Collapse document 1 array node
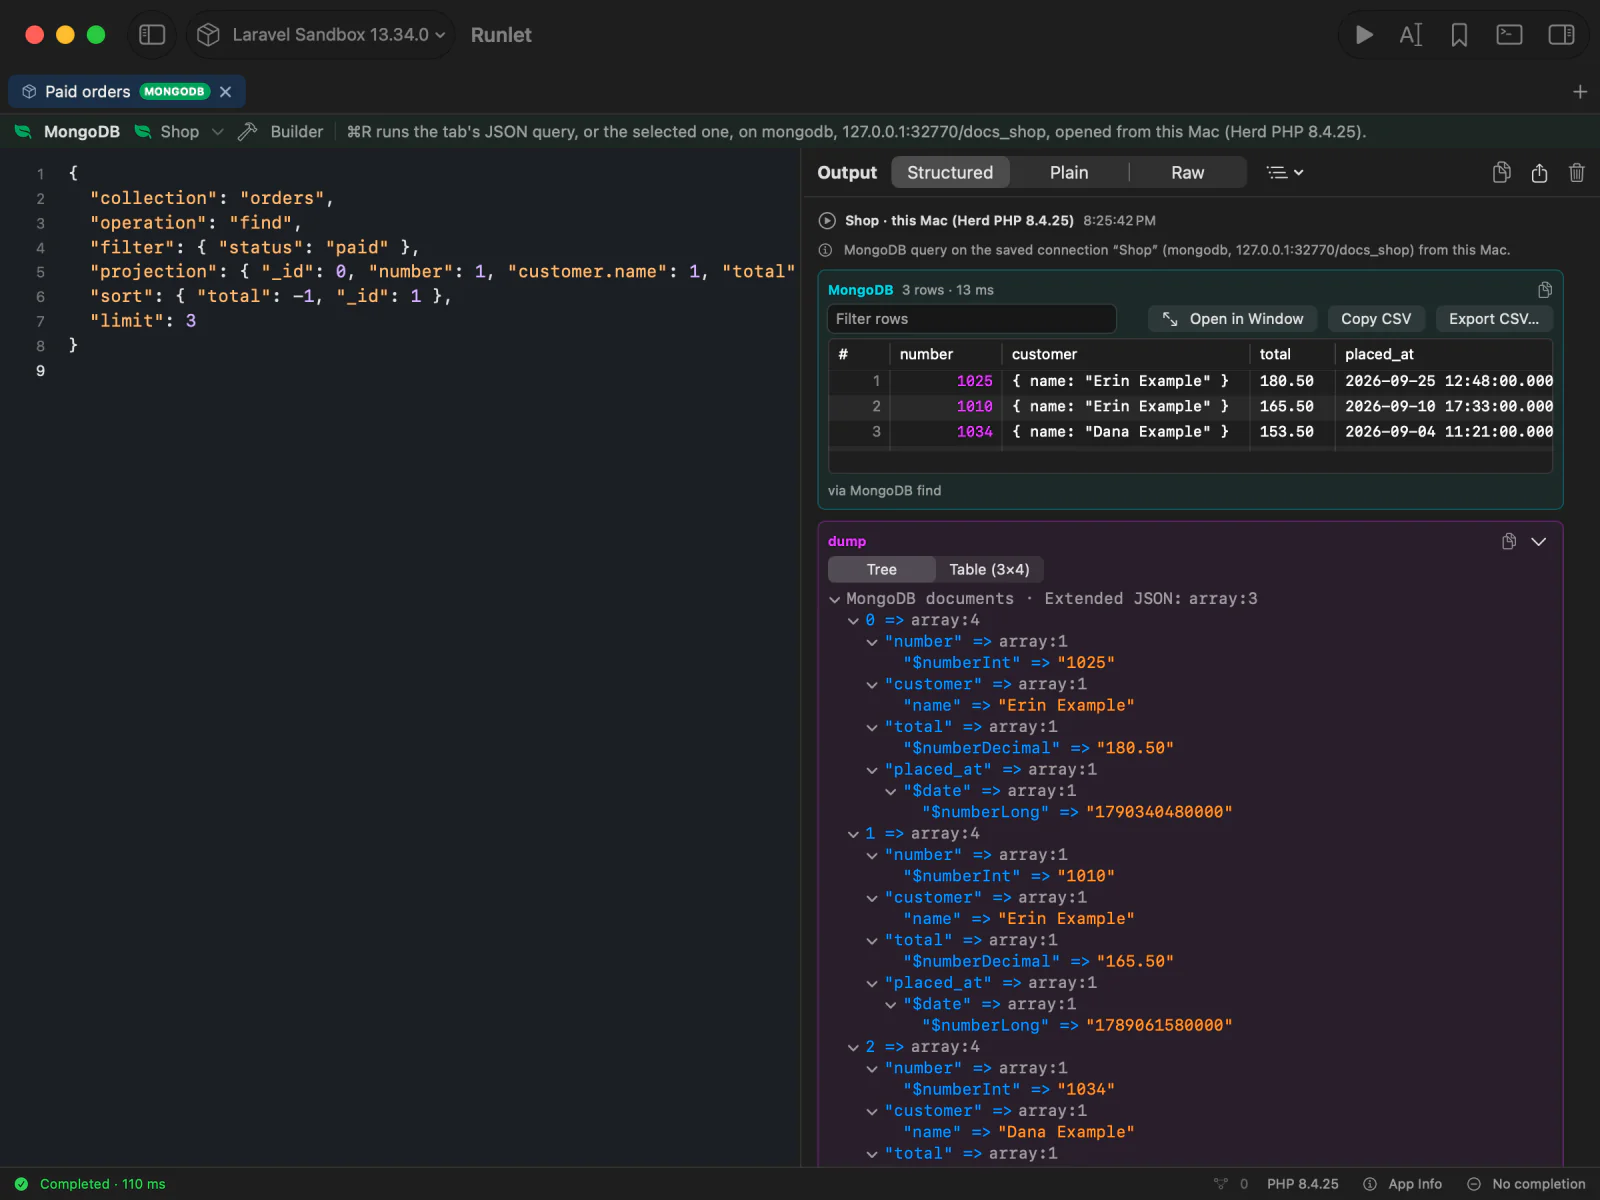 pyautogui.click(x=853, y=834)
